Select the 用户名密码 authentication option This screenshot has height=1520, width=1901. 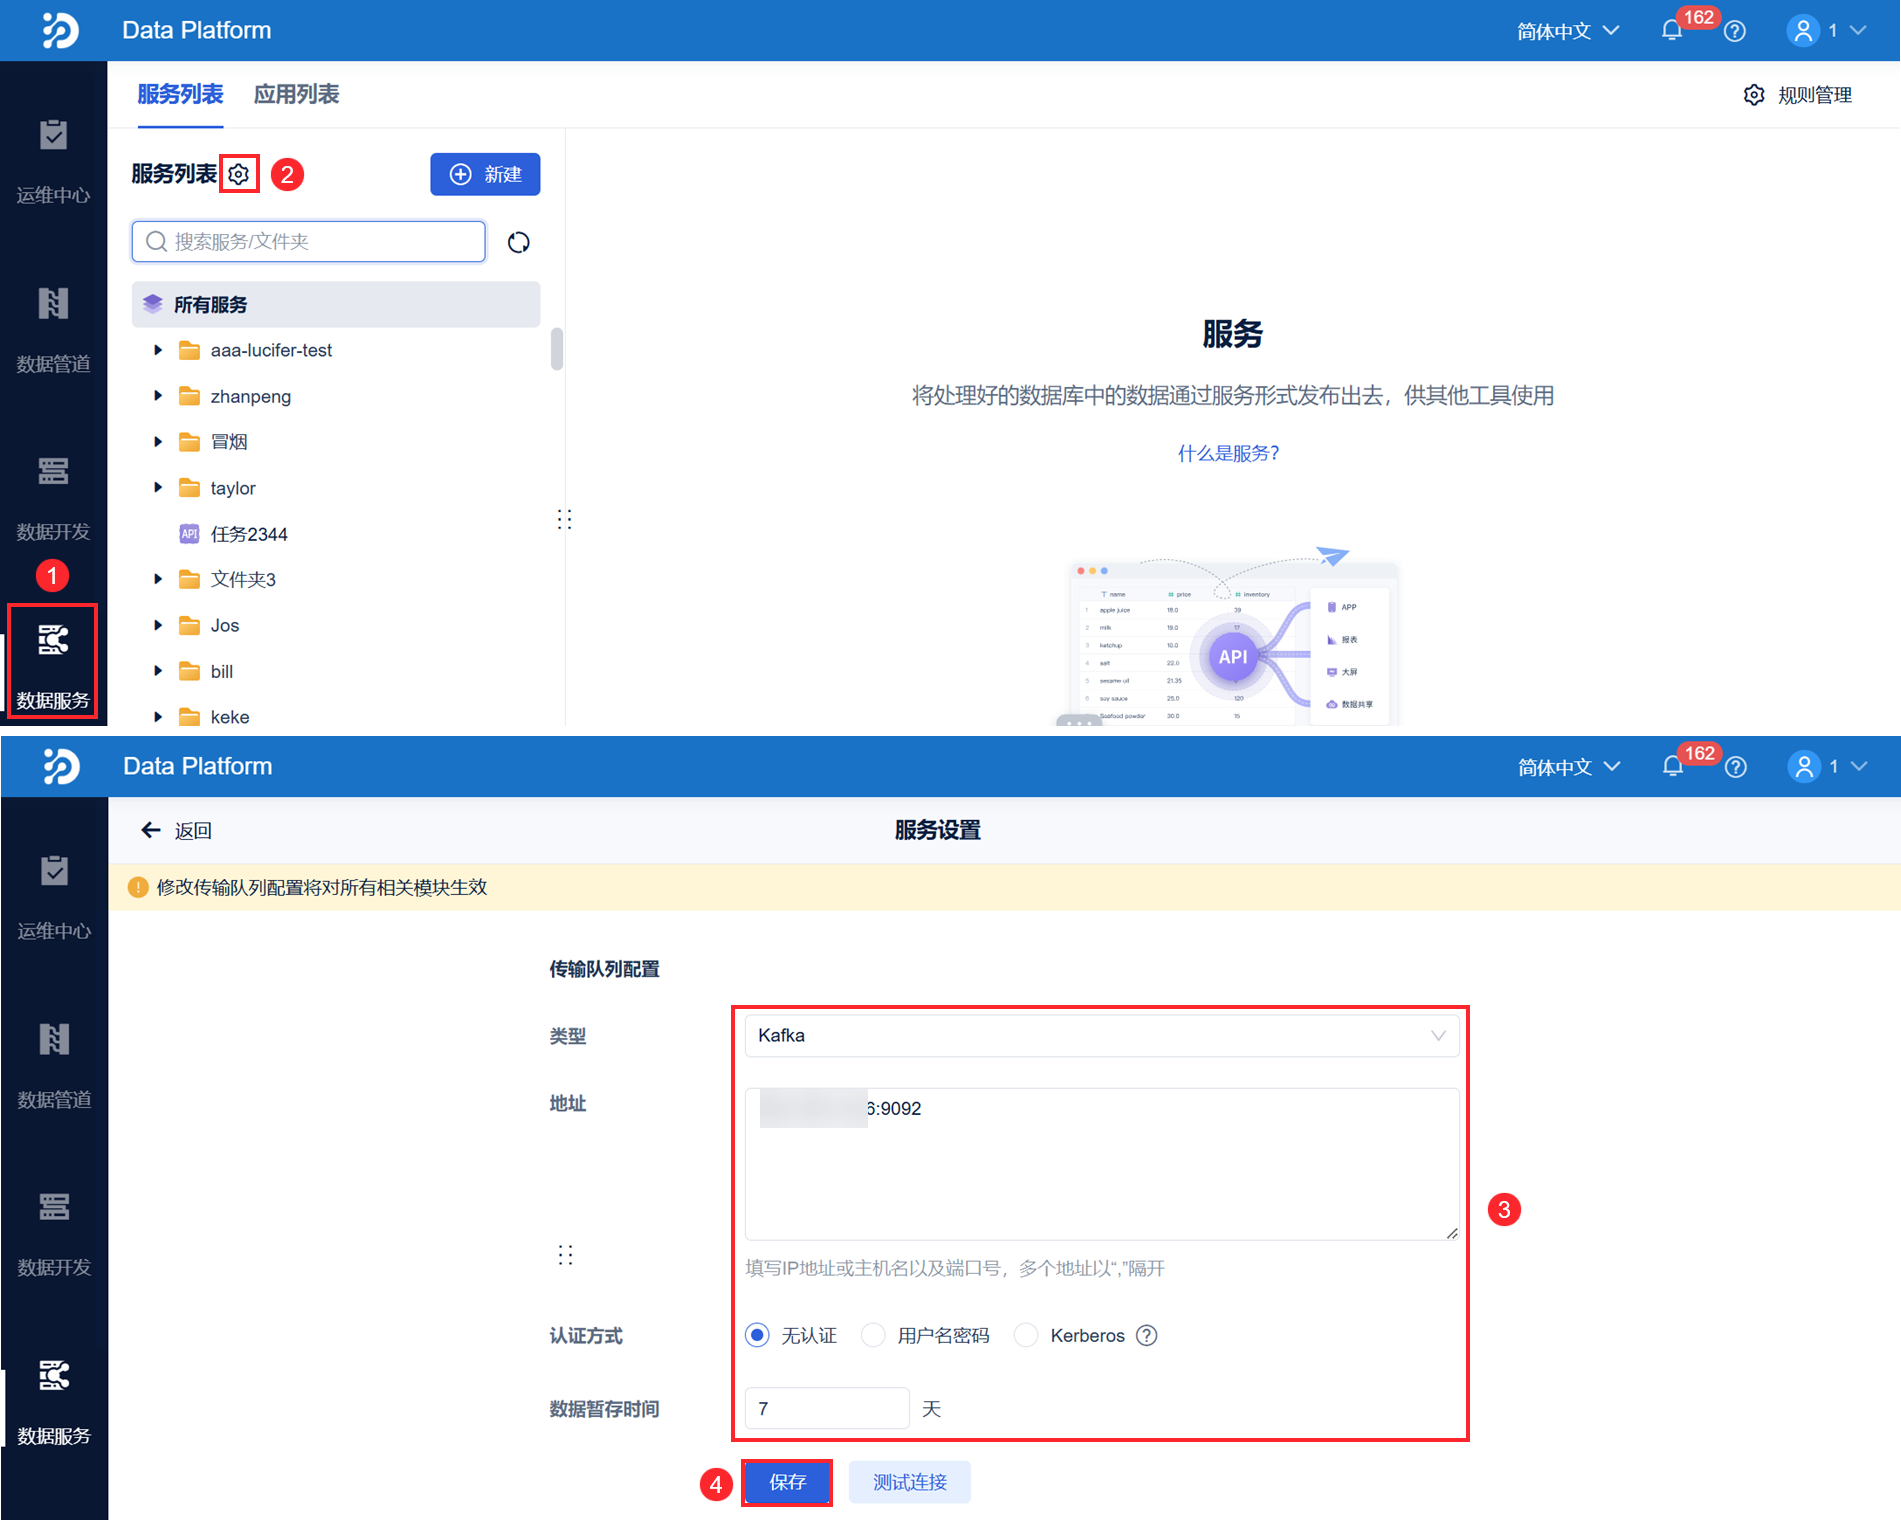coord(874,1335)
